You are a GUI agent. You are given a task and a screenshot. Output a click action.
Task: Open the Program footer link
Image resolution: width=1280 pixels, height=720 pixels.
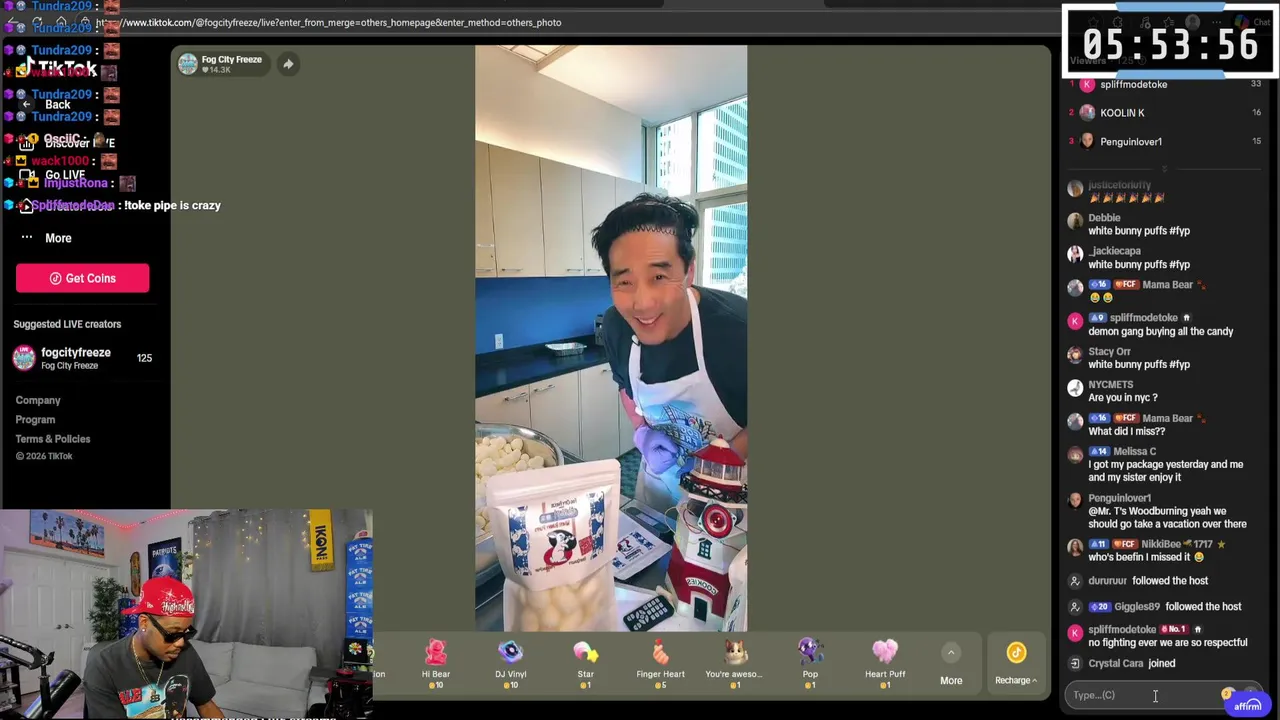(x=35, y=420)
